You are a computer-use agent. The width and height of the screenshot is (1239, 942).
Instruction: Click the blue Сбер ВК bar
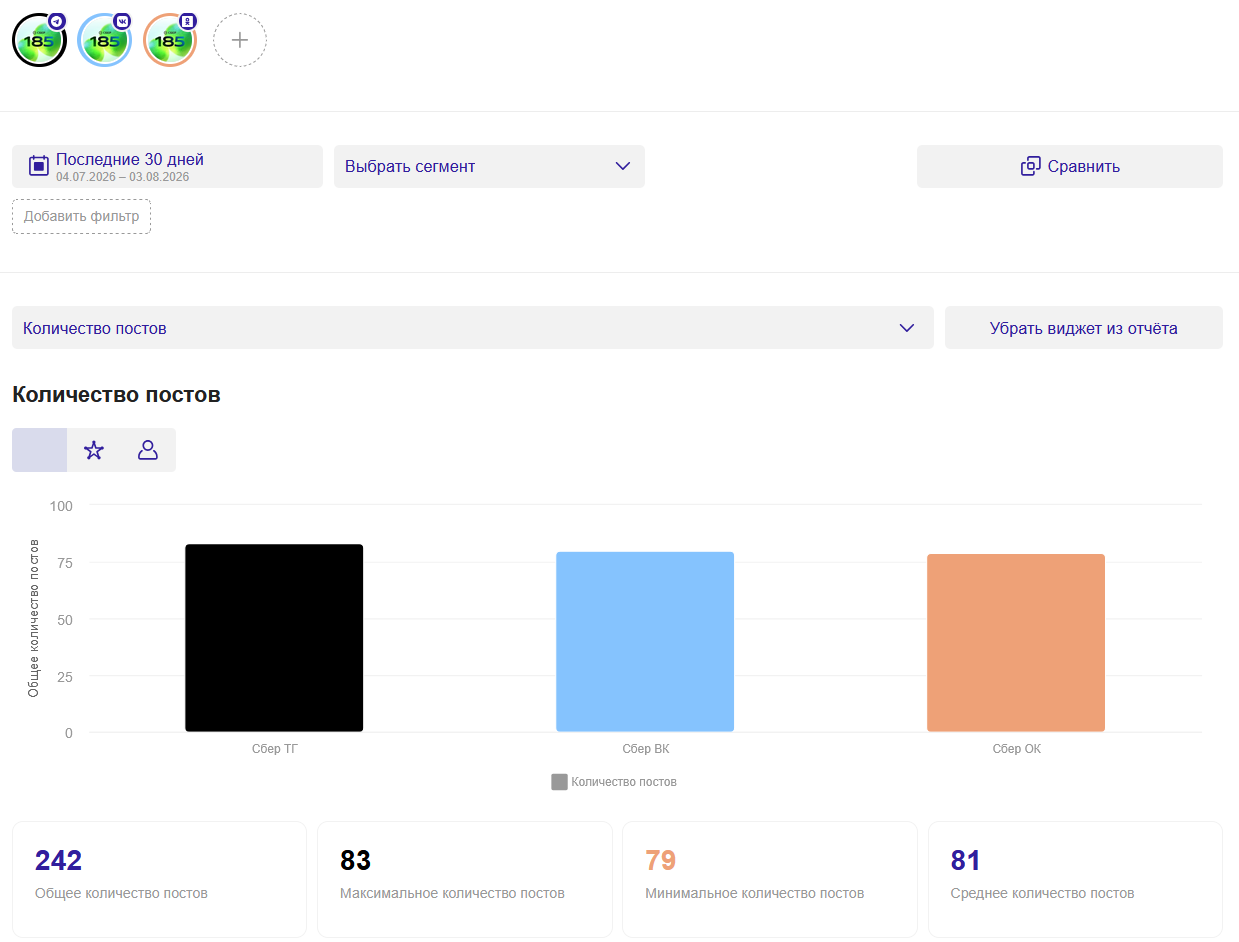tap(645, 642)
